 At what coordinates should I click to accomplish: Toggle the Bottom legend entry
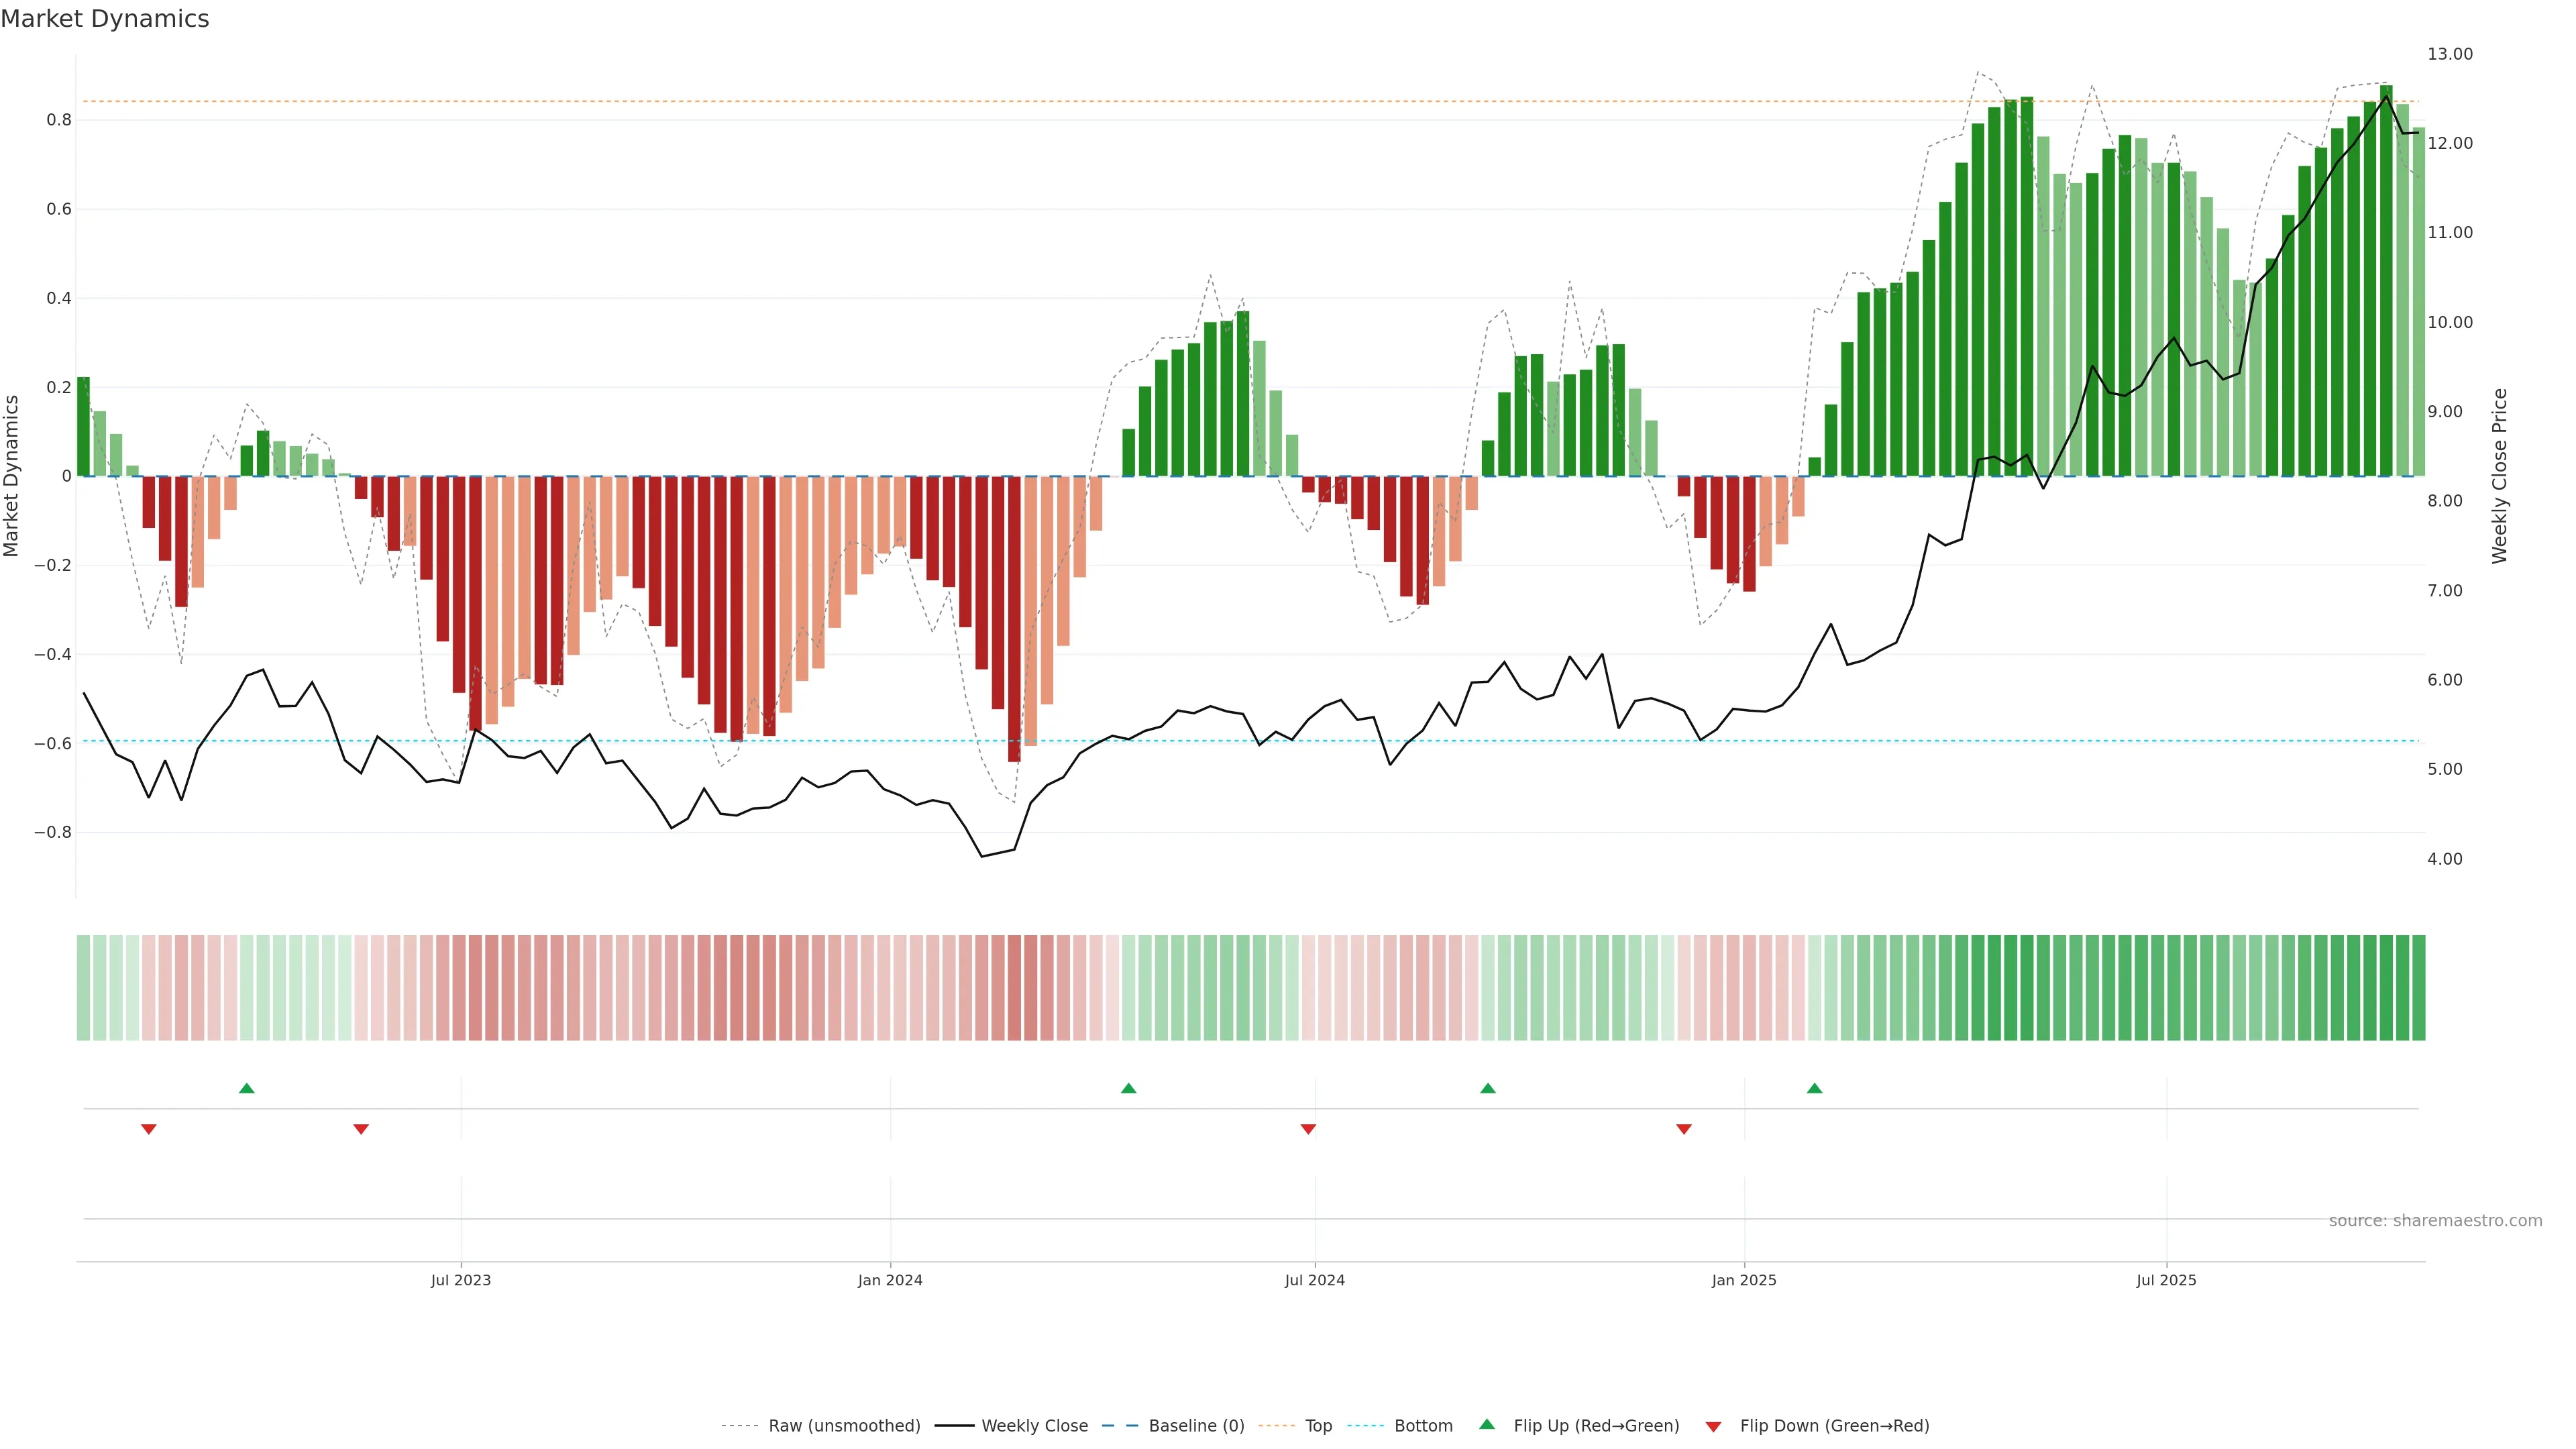1423,1426
